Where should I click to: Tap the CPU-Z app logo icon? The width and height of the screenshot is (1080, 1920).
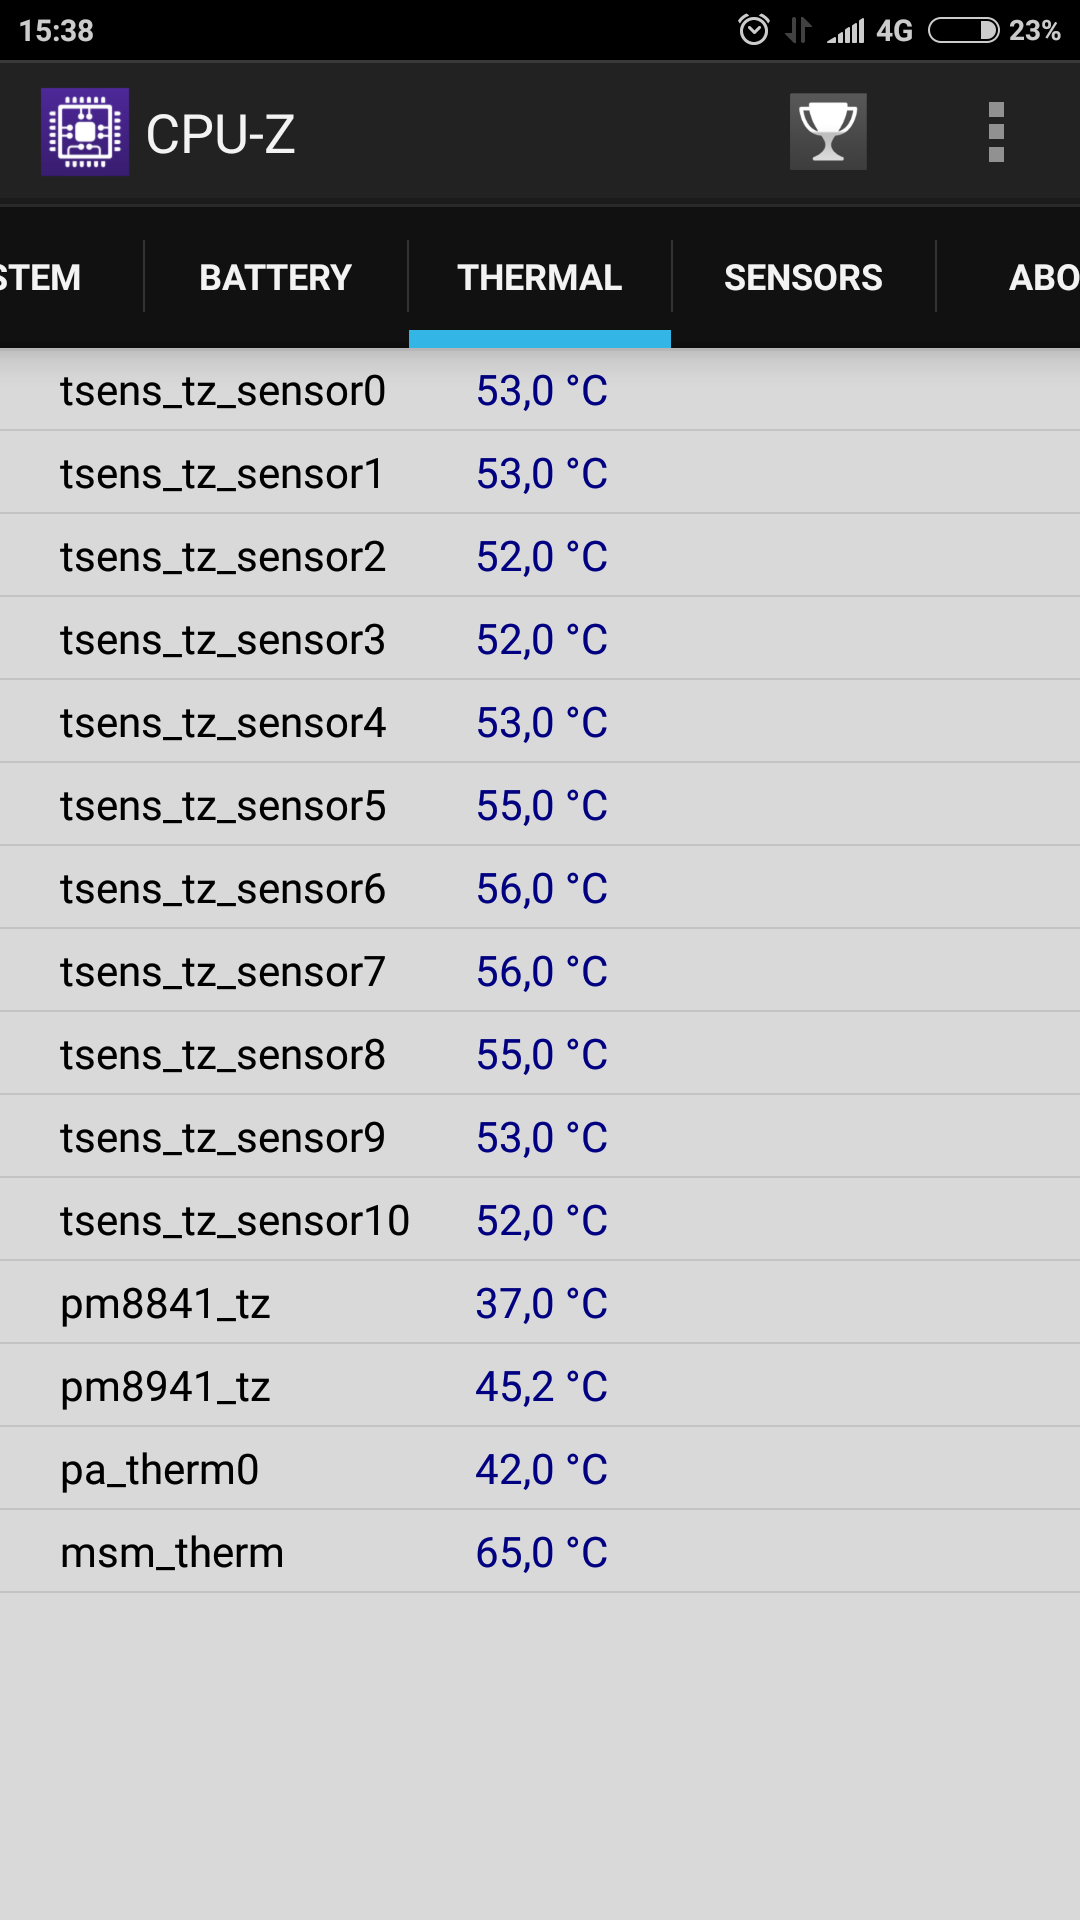(85, 132)
